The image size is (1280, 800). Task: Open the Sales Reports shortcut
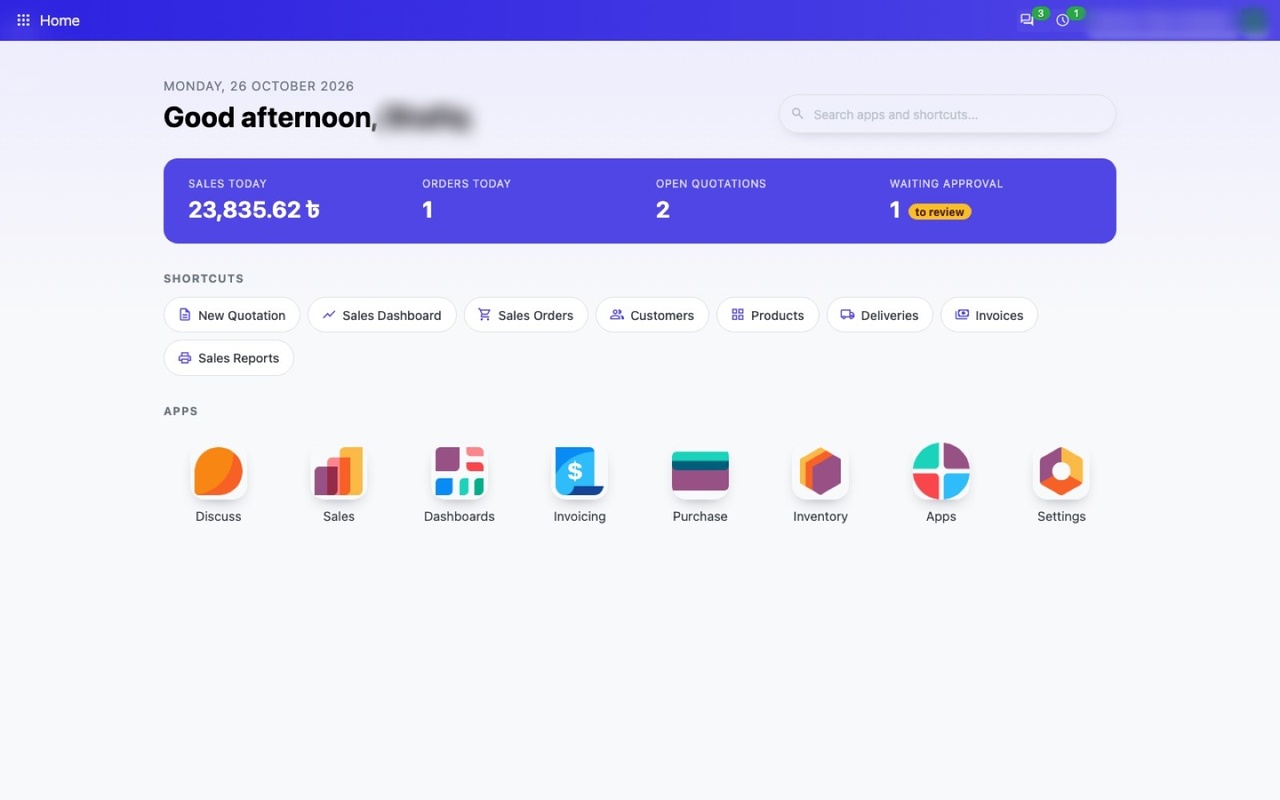[229, 358]
